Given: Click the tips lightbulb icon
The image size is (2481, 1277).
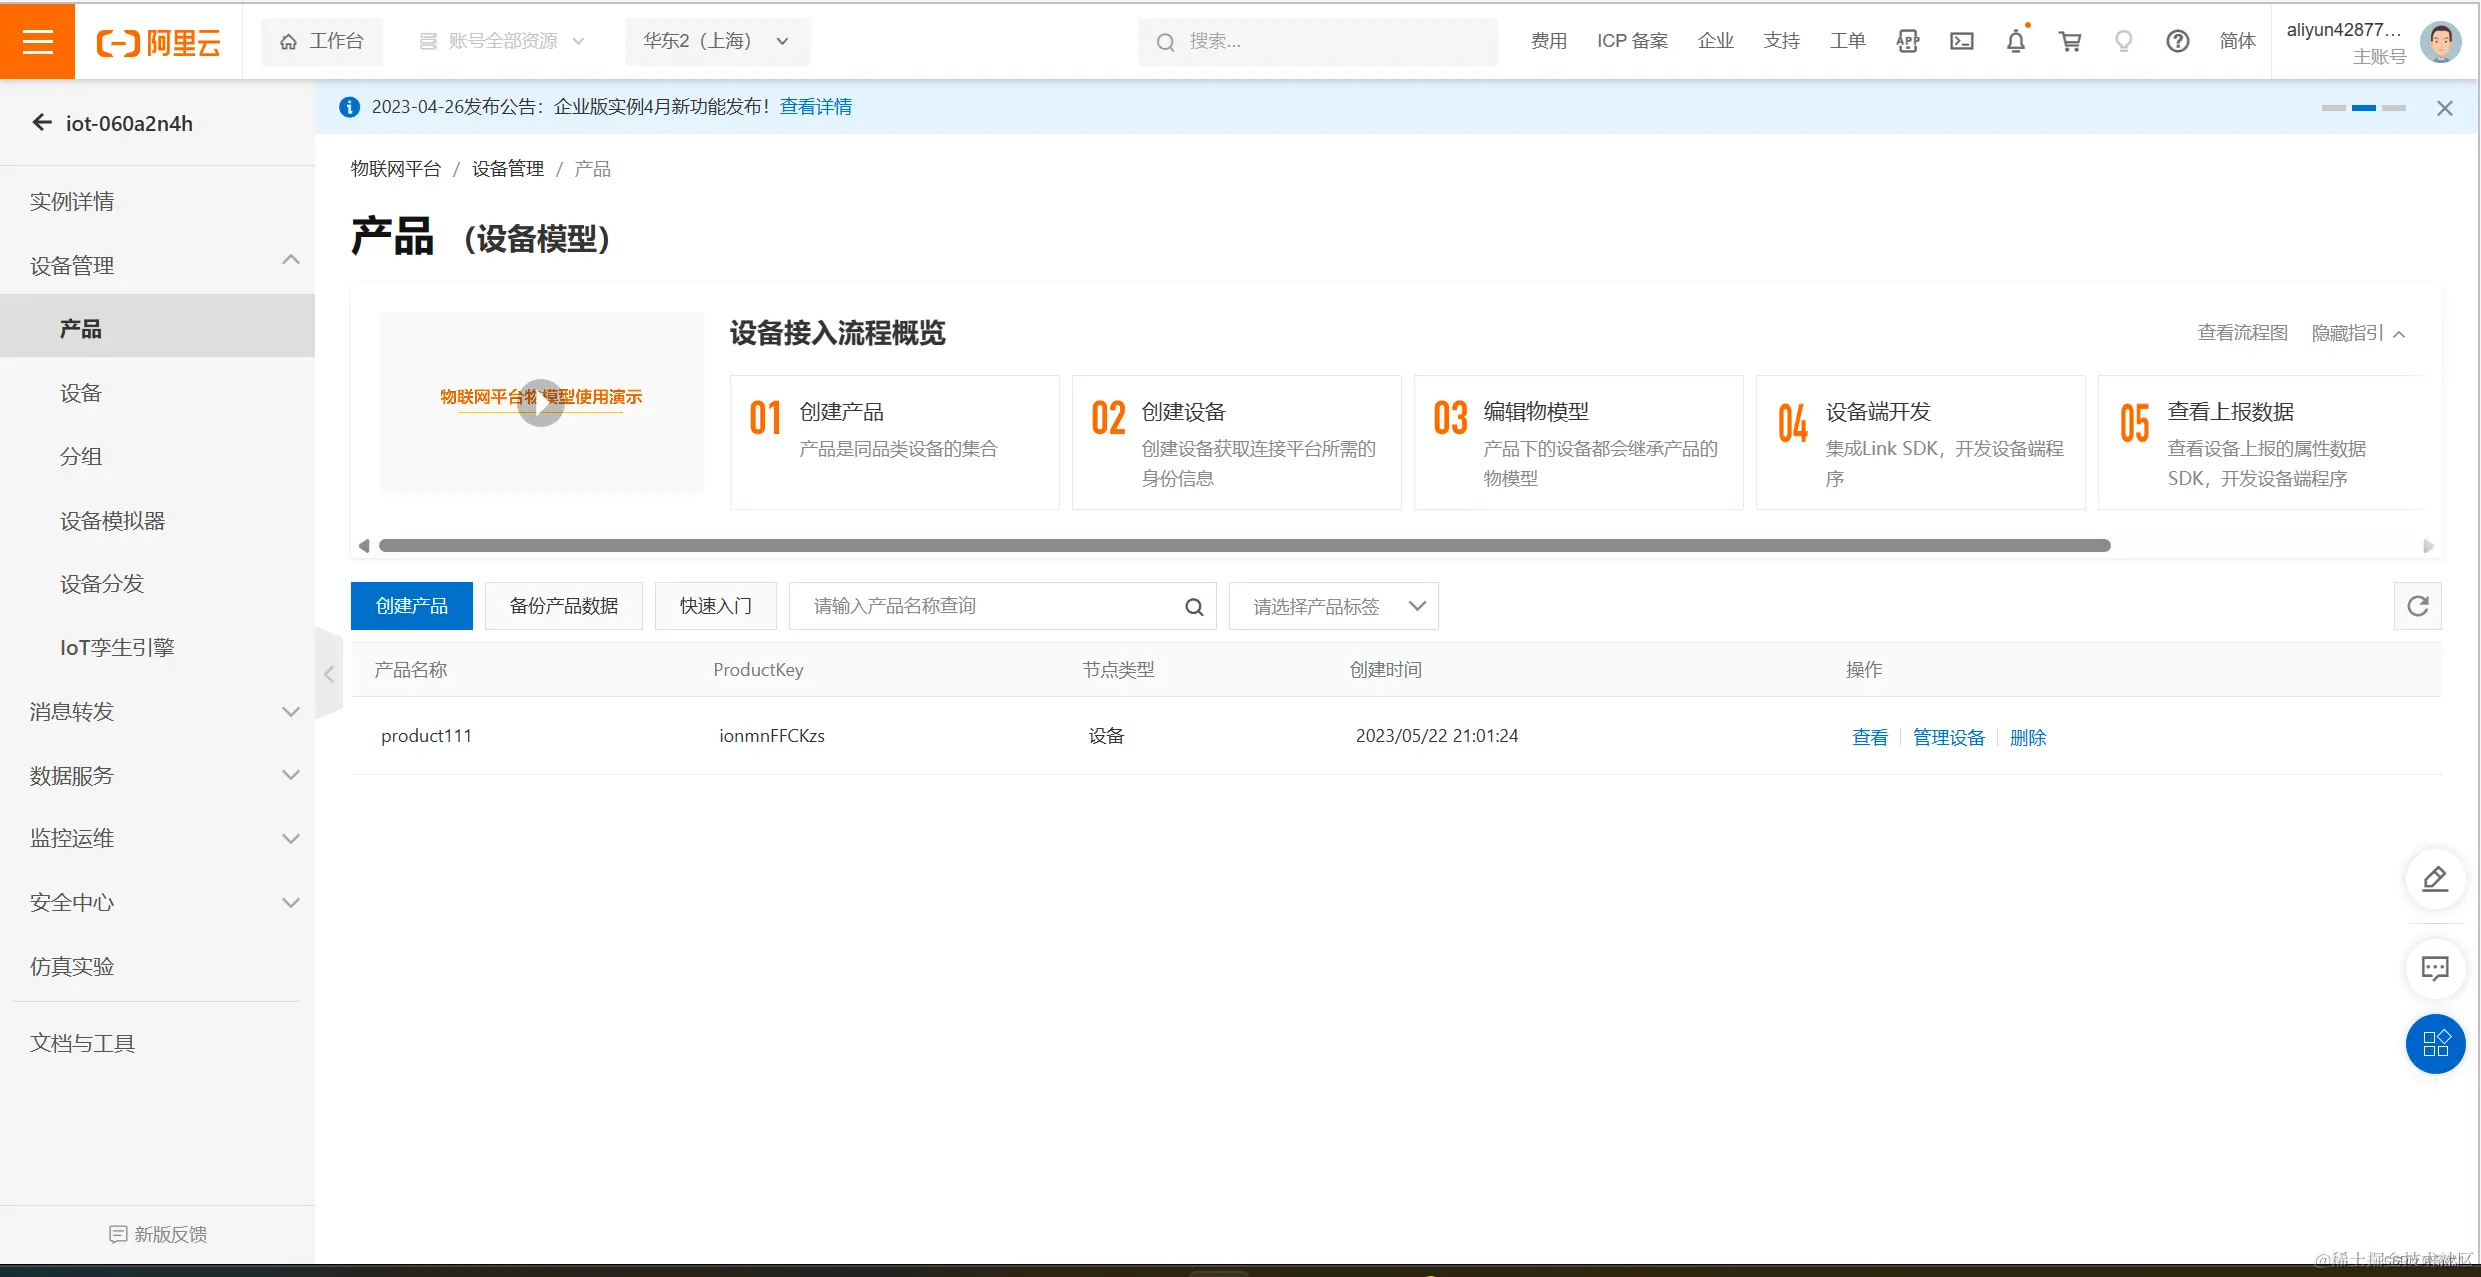Looking at the screenshot, I should click(2124, 41).
